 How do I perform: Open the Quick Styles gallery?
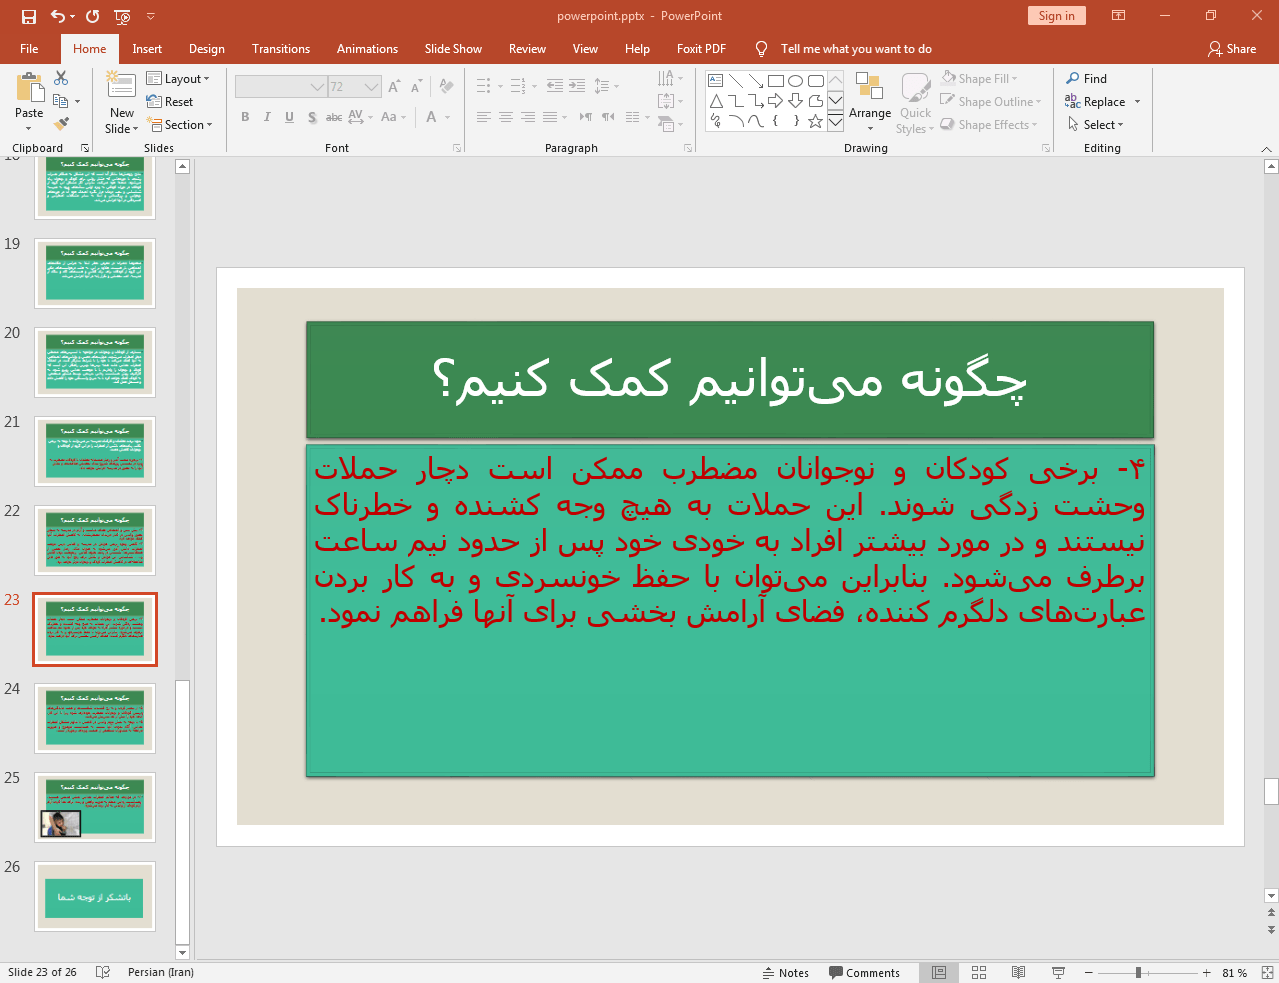click(915, 103)
